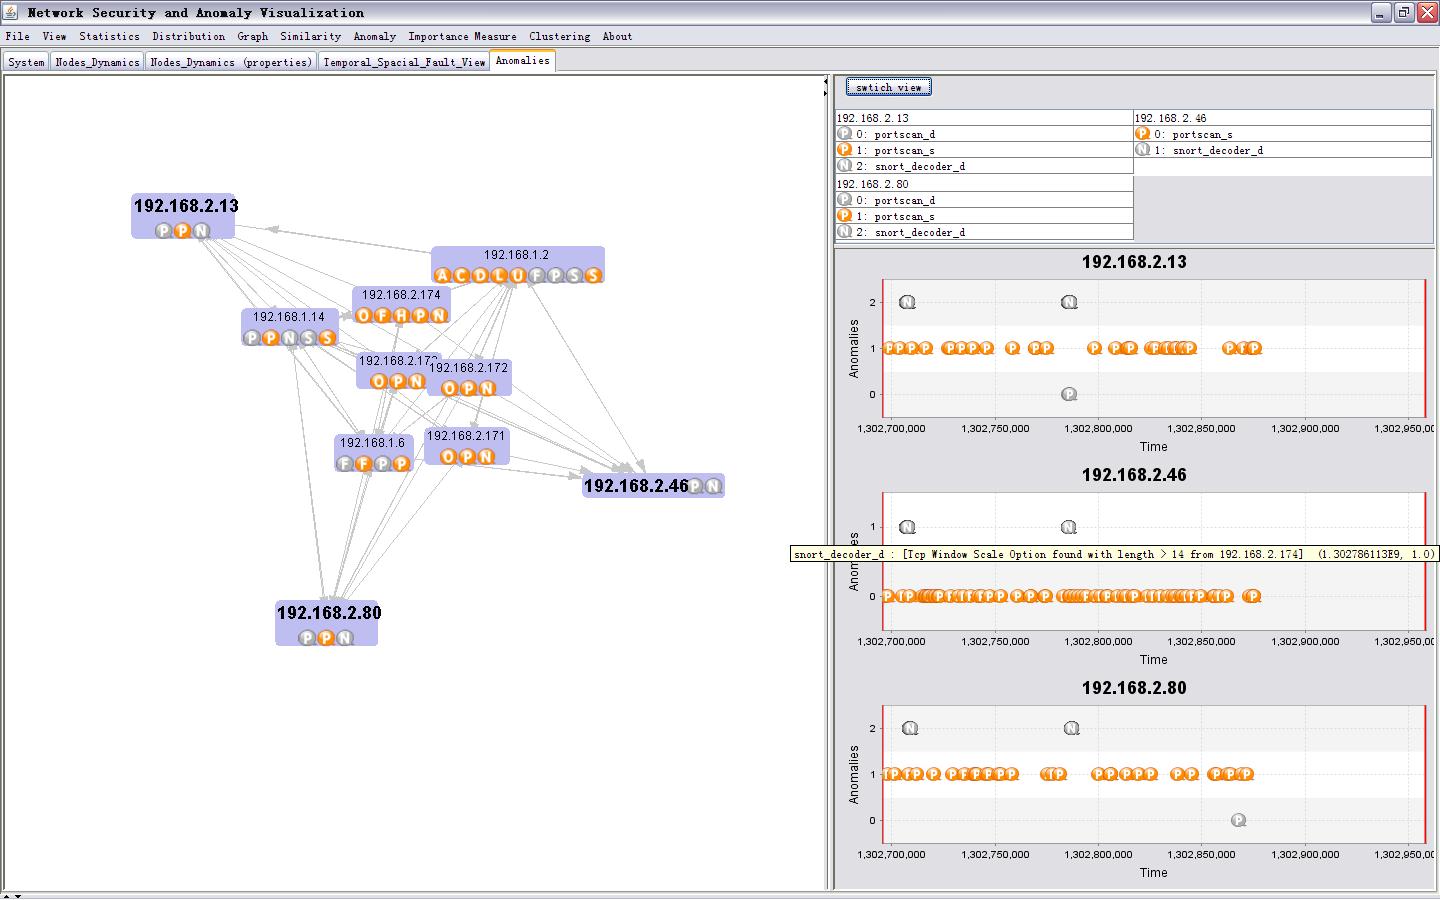Screen dimensions: 1440x900
Task: Open the Importance Measure menu
Action: [x=462, y=36]
